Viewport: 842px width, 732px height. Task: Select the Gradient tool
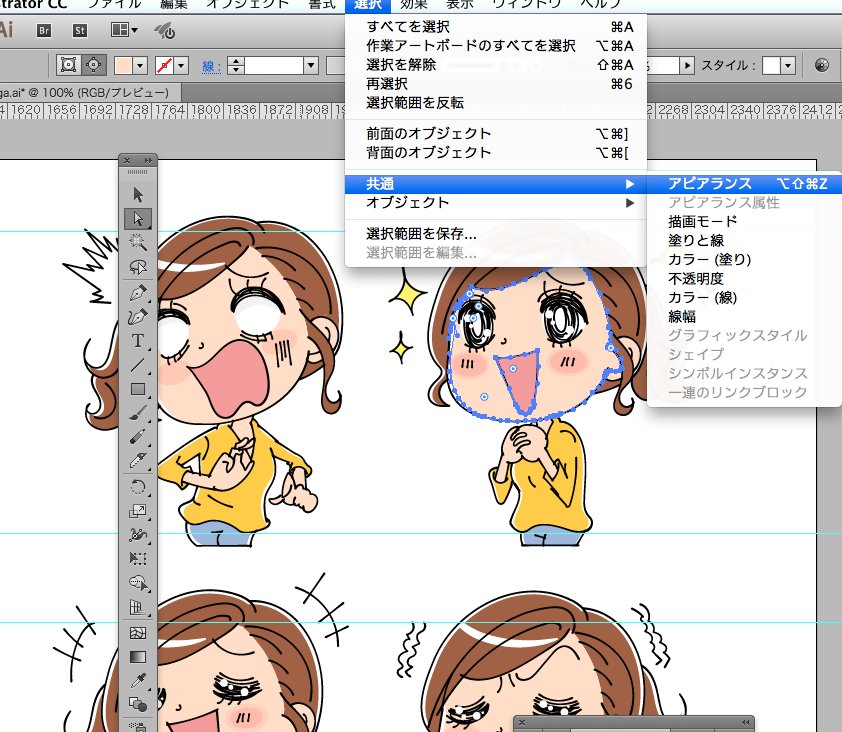point(138,657)
